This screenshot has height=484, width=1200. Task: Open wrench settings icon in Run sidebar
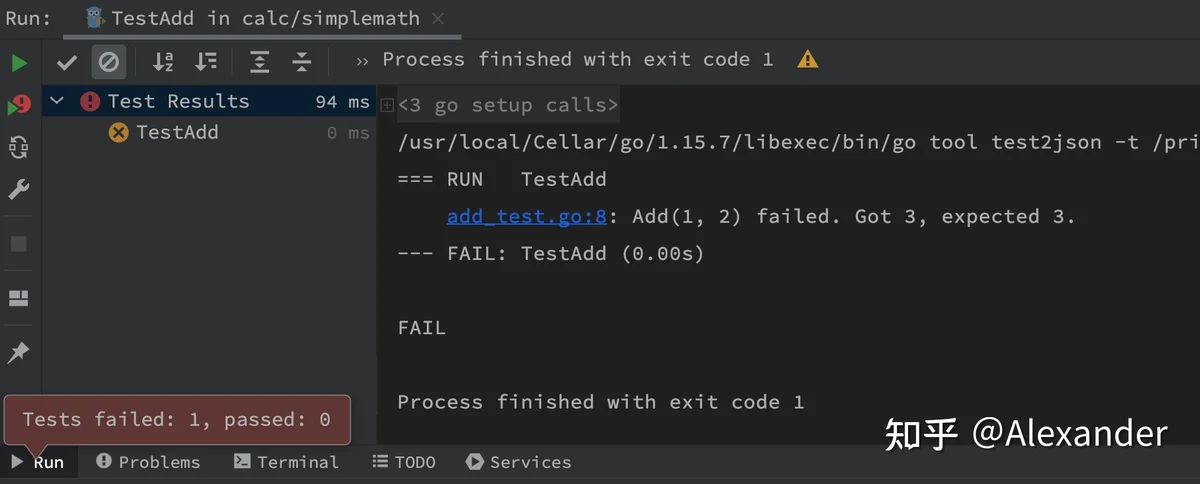pos(19,190)
